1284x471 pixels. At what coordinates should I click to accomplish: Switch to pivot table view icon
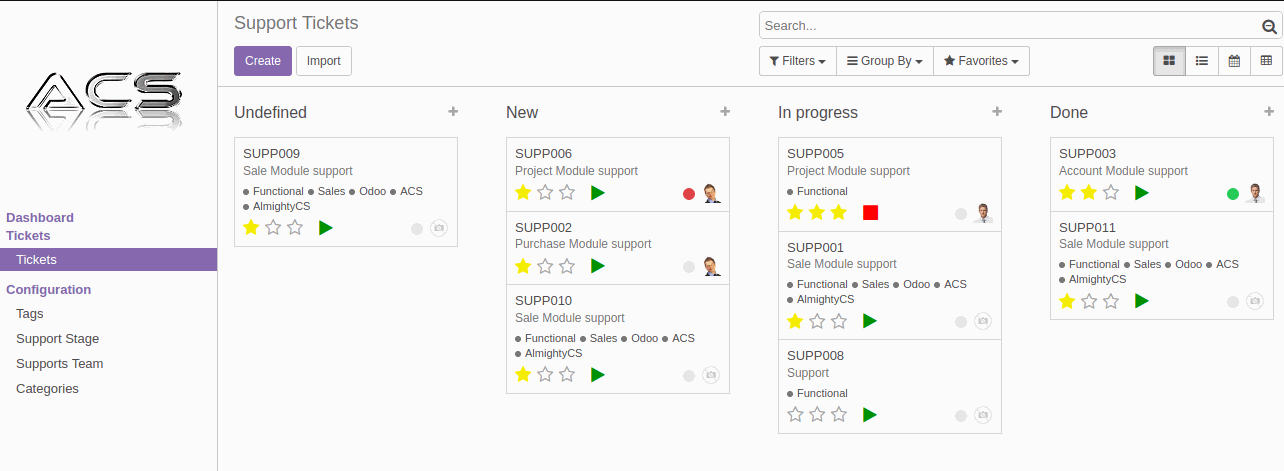tap(1266, 61)
